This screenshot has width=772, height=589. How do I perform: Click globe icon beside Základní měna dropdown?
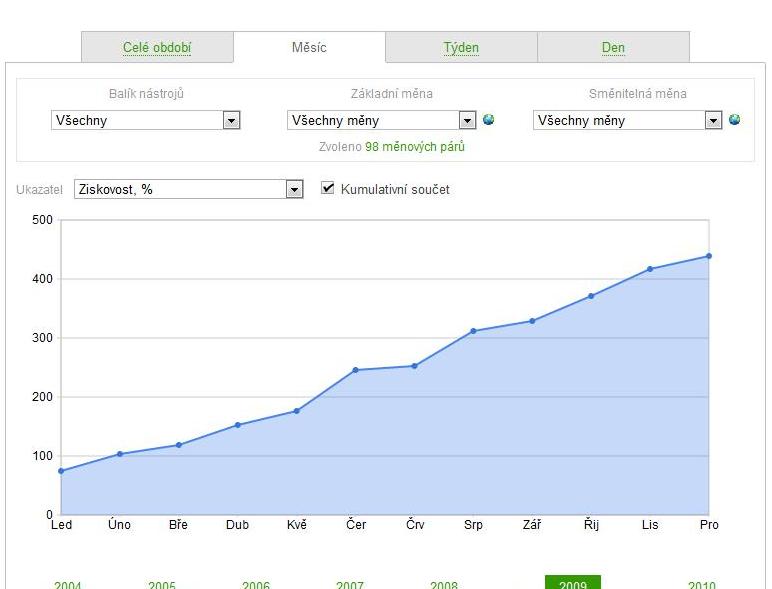click(x=488, y=120)
